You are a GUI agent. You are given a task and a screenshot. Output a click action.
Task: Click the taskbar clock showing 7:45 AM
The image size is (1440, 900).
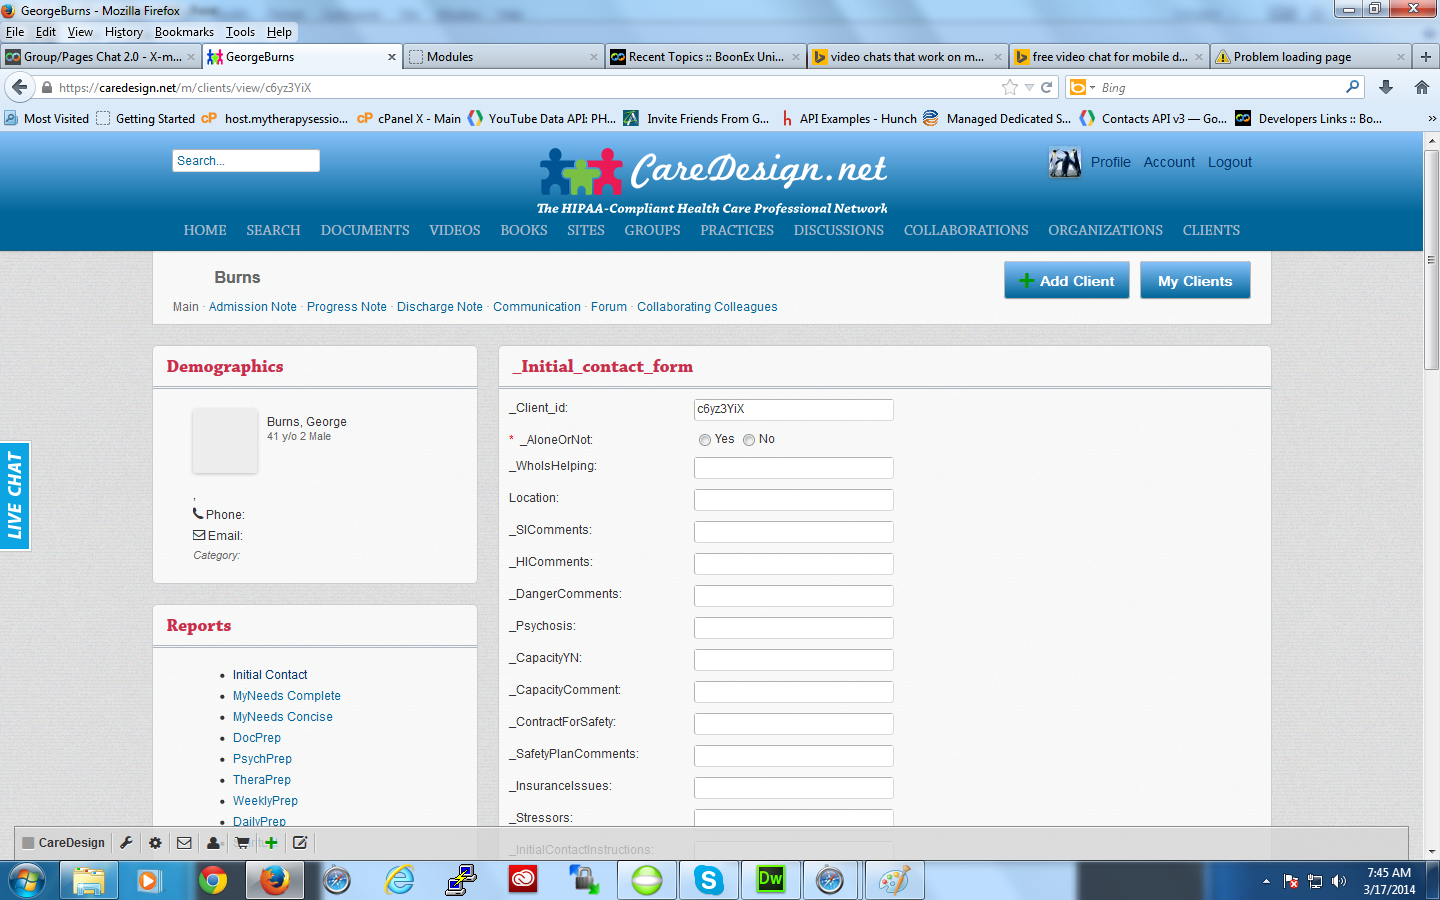(x=1389, y=881)
